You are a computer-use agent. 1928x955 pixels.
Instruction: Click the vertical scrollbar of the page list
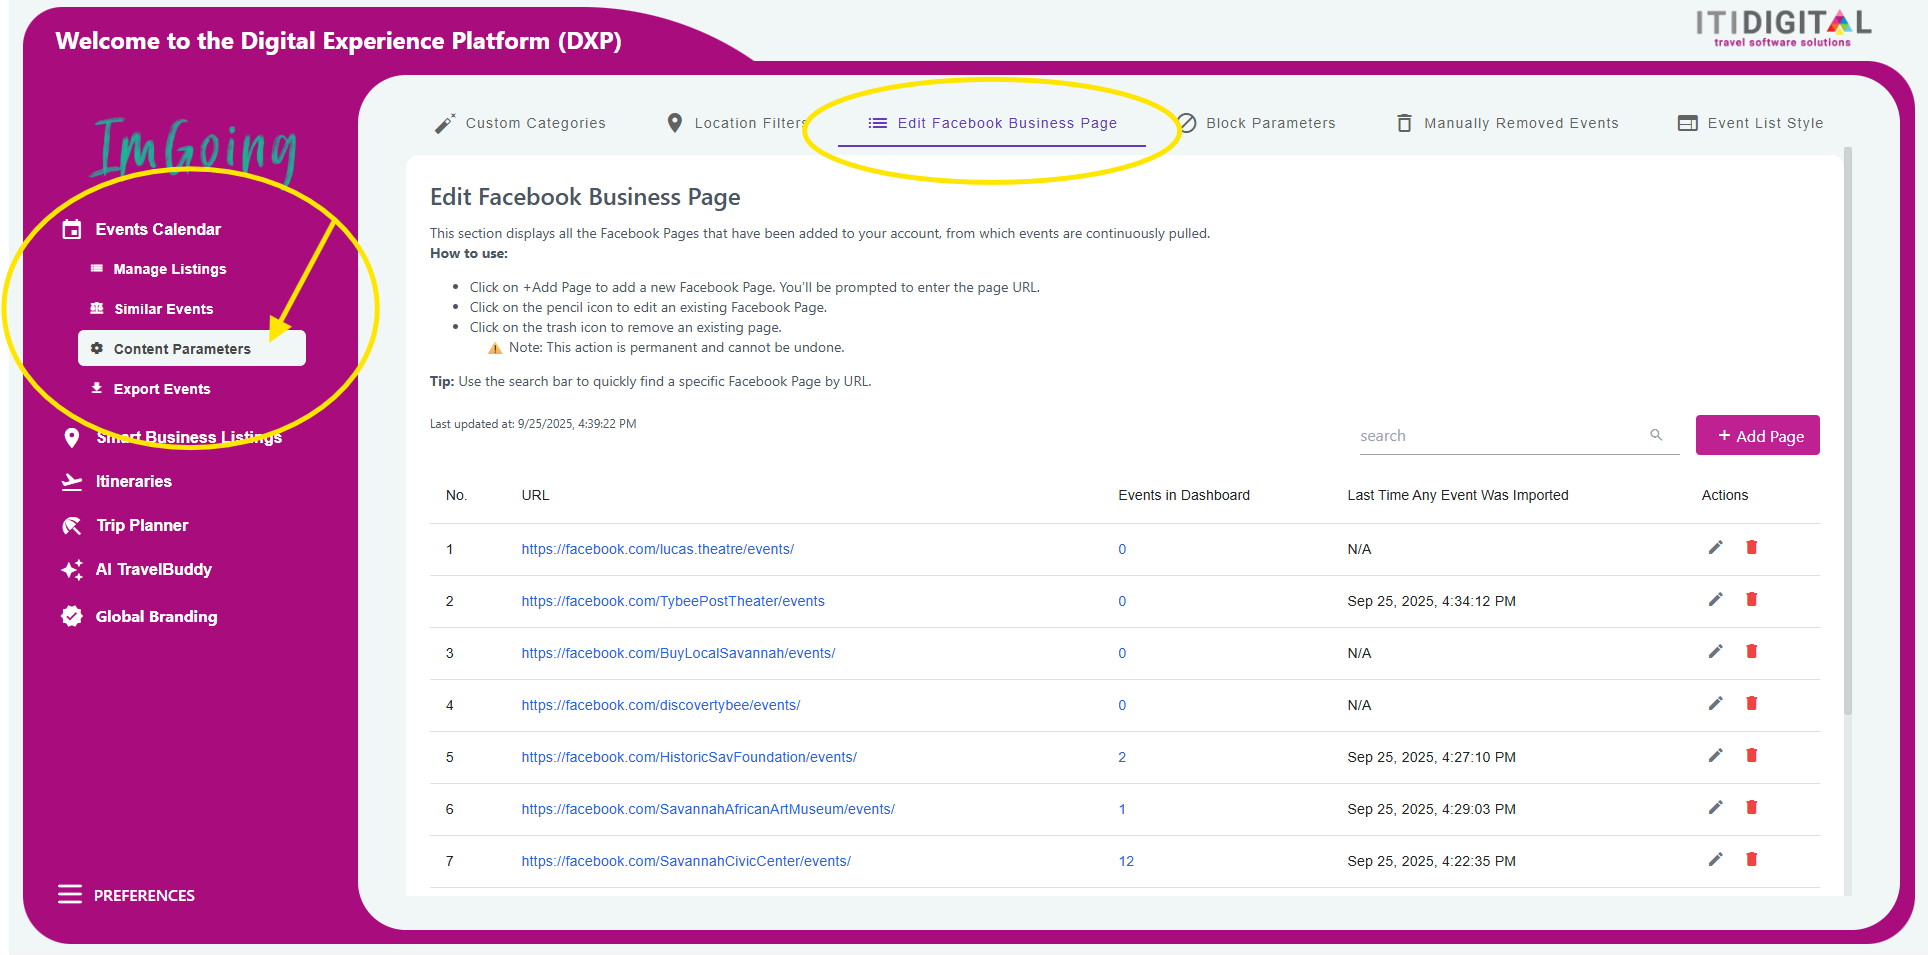(1848, 430)
